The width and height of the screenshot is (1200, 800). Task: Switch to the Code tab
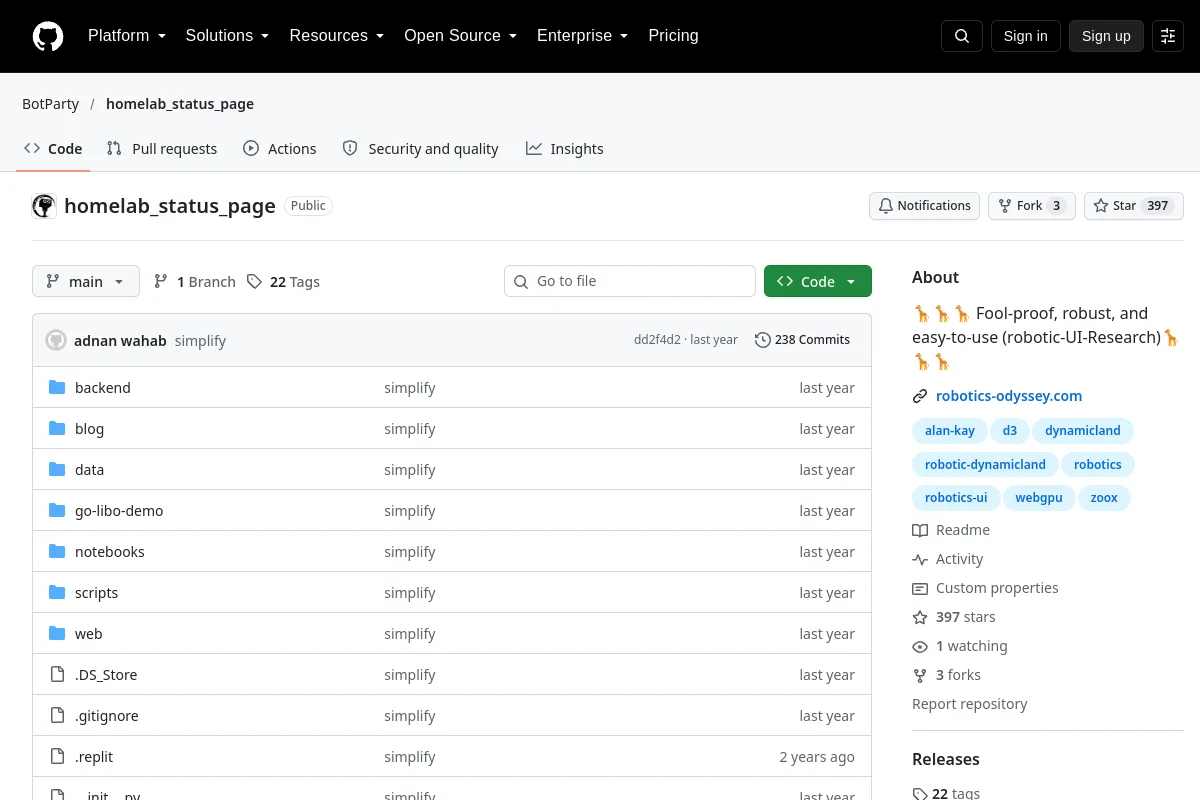(x=53, y=148)
